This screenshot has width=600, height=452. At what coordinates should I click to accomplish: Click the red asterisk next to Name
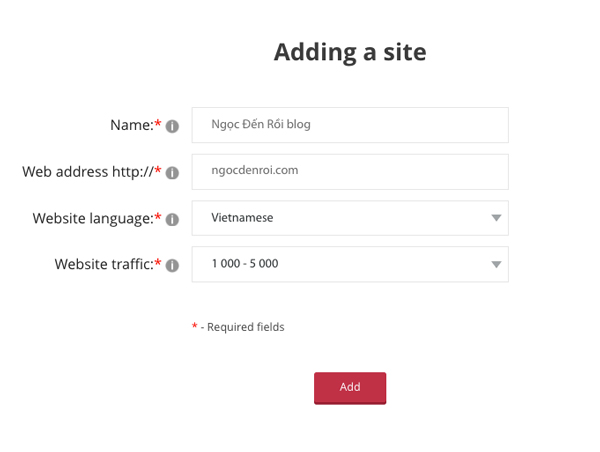(x=157, y=125)
